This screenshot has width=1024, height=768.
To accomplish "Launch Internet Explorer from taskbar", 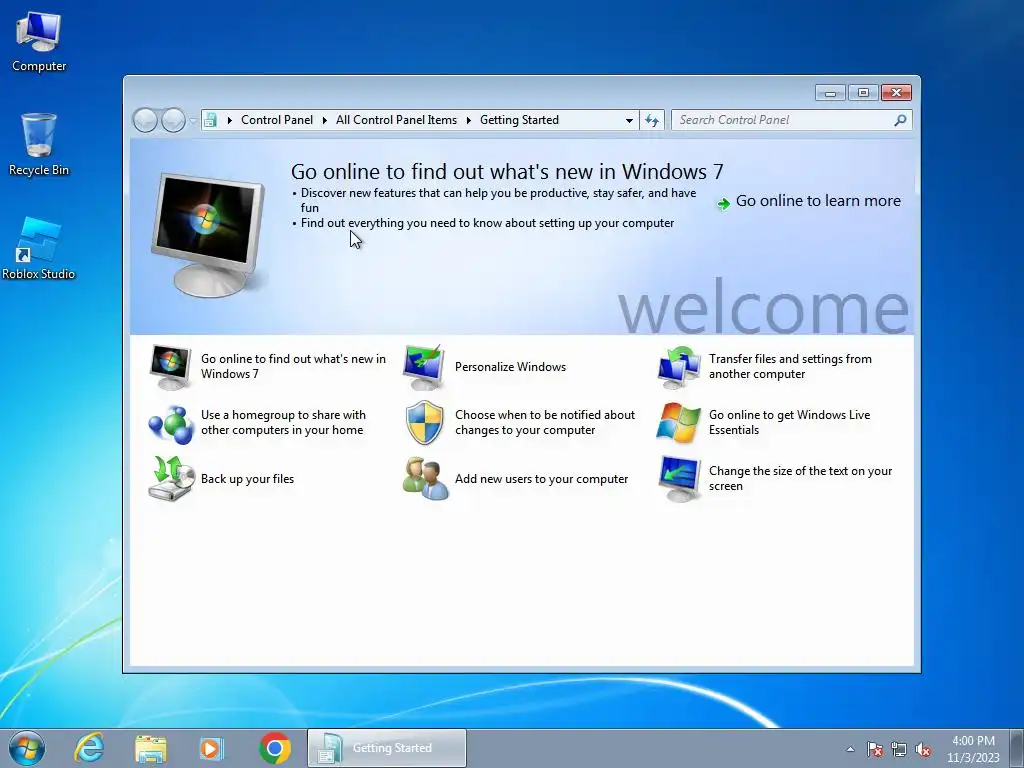I will (89, 748).
